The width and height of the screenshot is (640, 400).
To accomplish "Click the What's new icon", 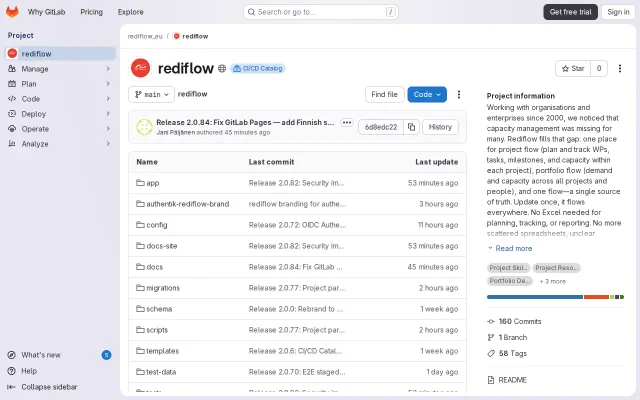I will pos(12,355).
